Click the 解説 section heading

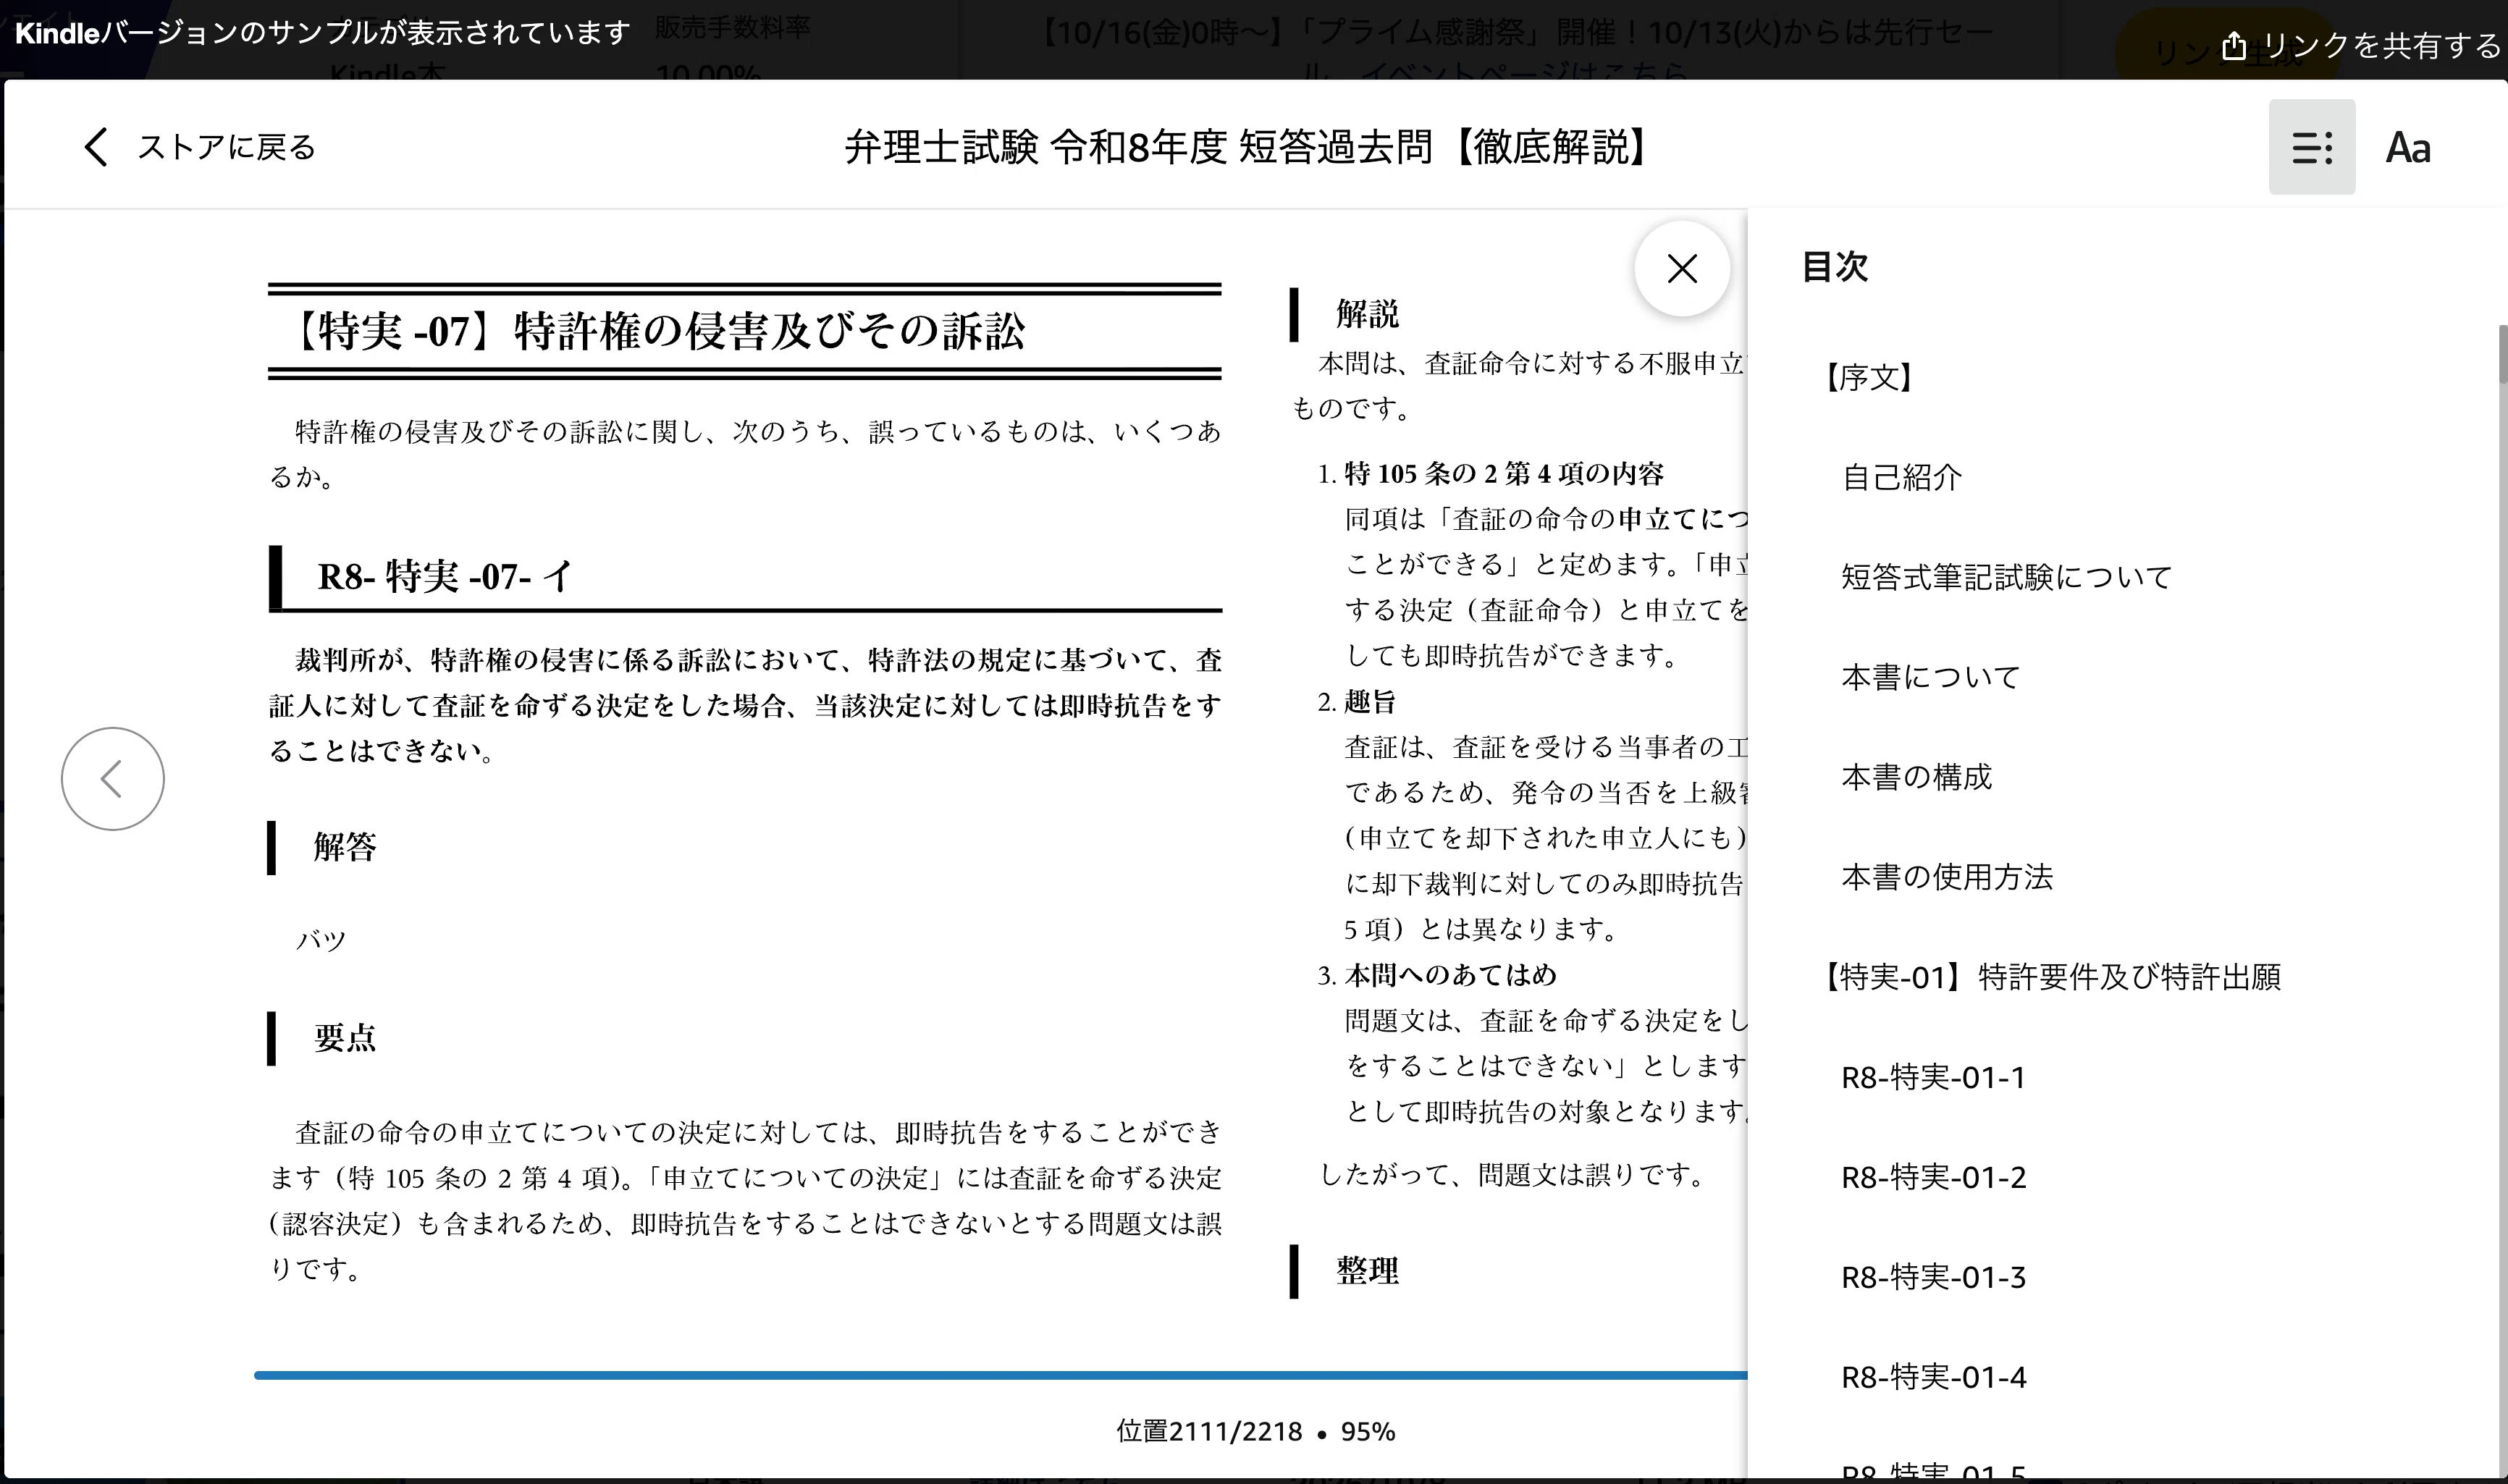[x=1367, y=314]
